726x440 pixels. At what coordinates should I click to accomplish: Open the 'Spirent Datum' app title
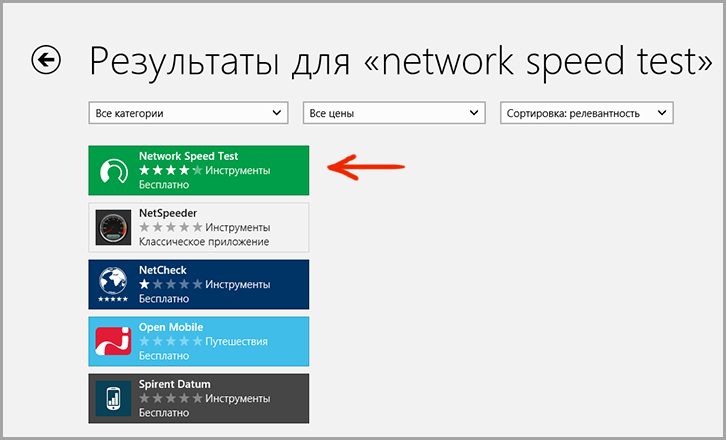[x=175, y=384]
